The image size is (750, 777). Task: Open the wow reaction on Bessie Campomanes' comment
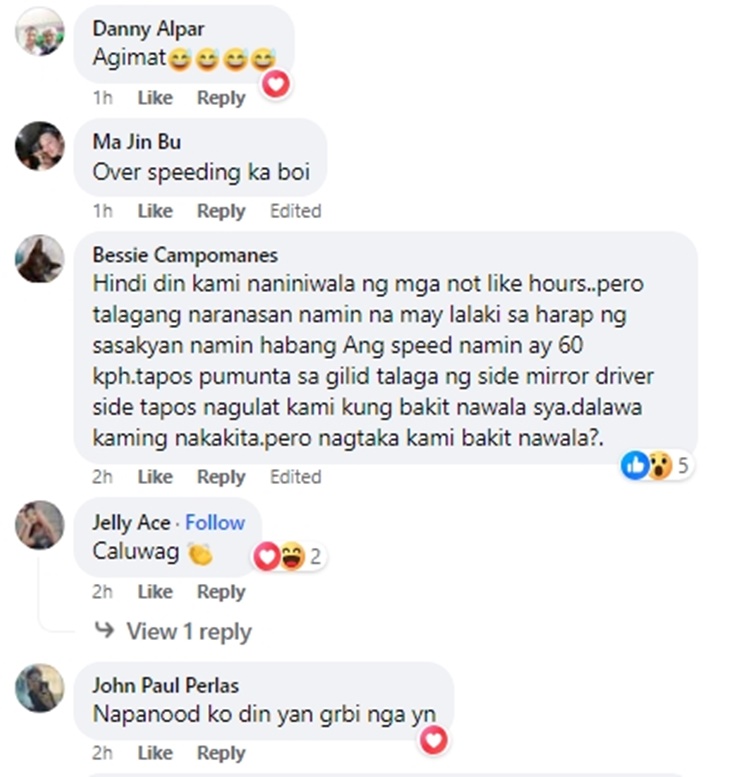[660, 466]
